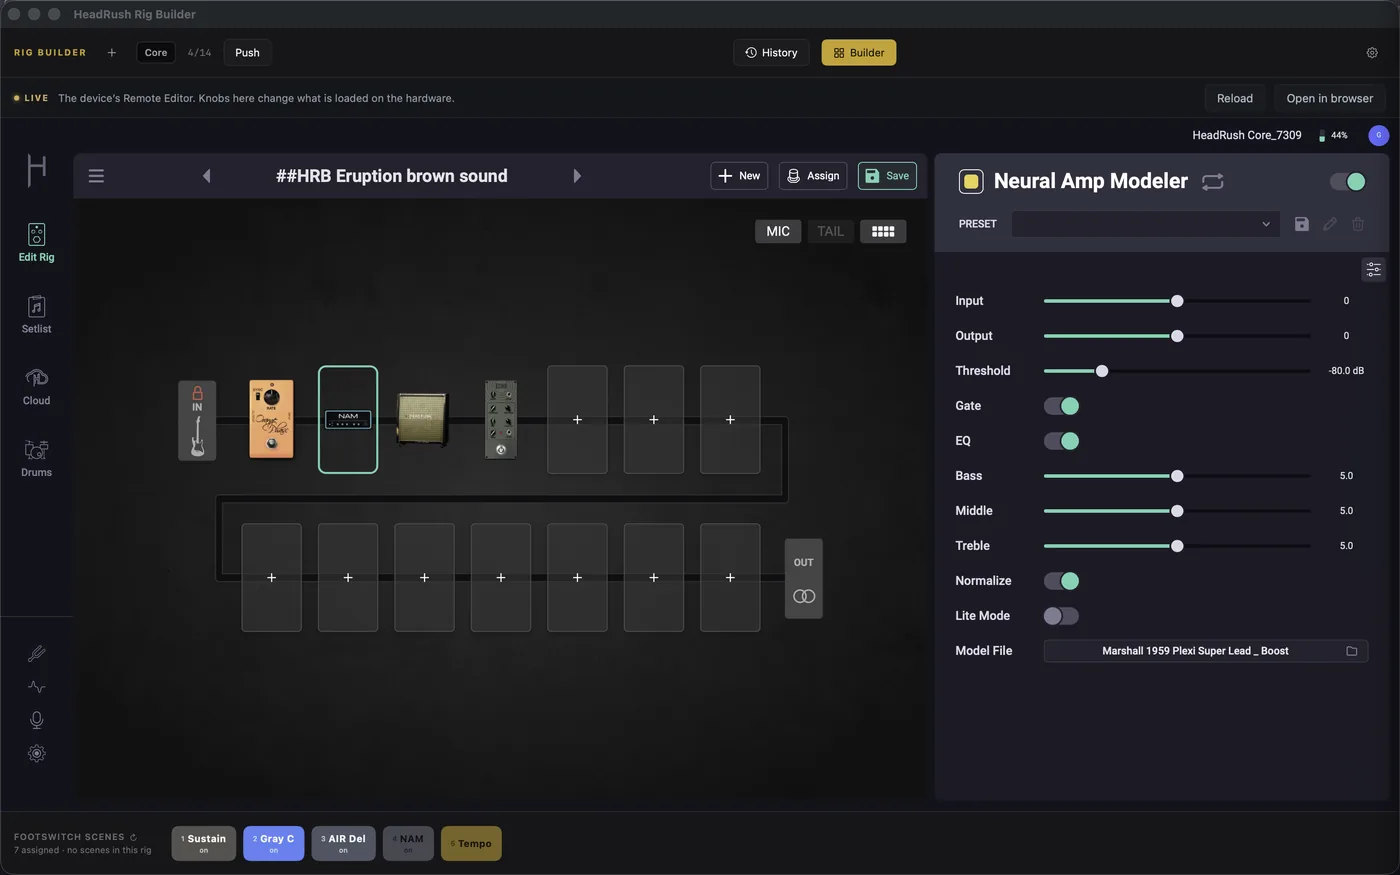
Task: Click Open in browser button
Action: click(1329, 98)
